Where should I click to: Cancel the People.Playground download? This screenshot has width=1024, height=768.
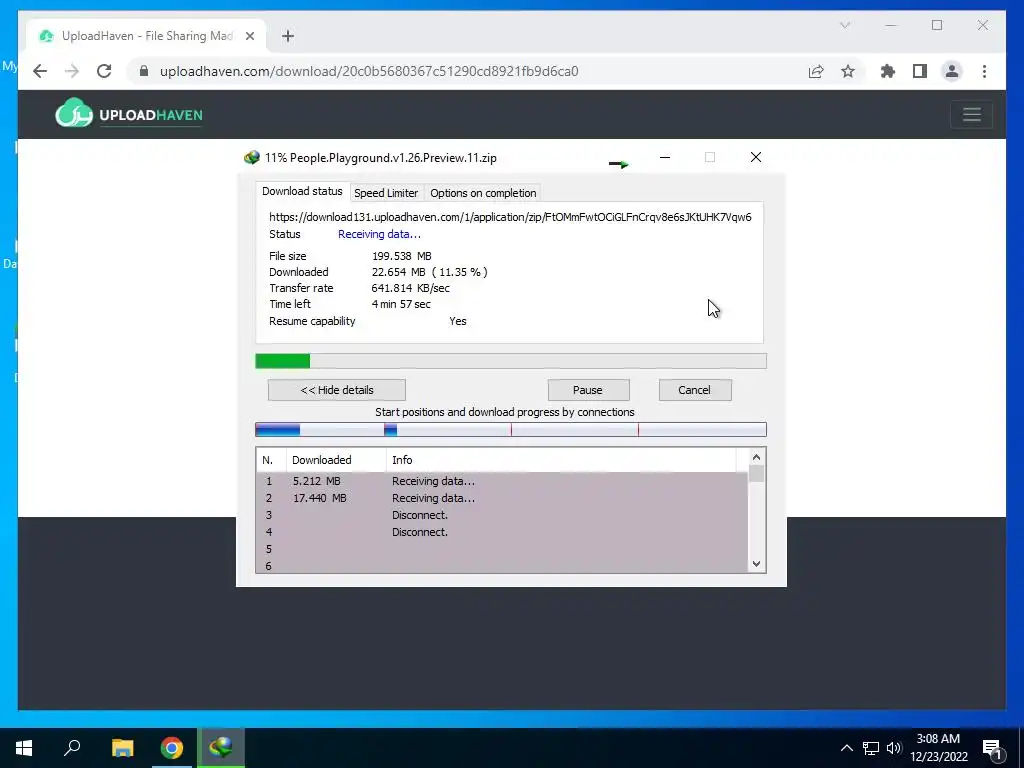[695, 390]
